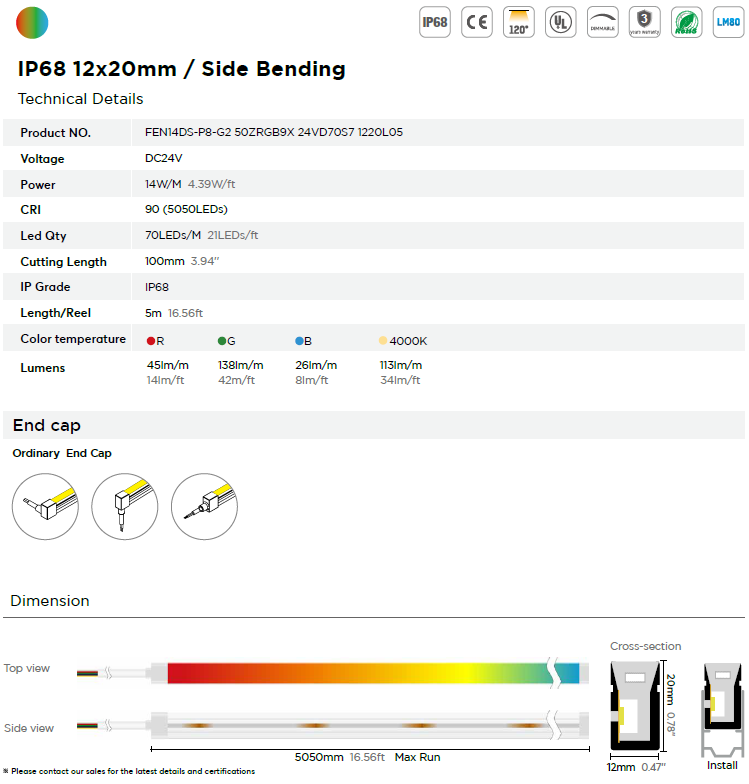Click the green G color dot
The width and height of the screenshot is (749, 784).
[x=222, y=341]
